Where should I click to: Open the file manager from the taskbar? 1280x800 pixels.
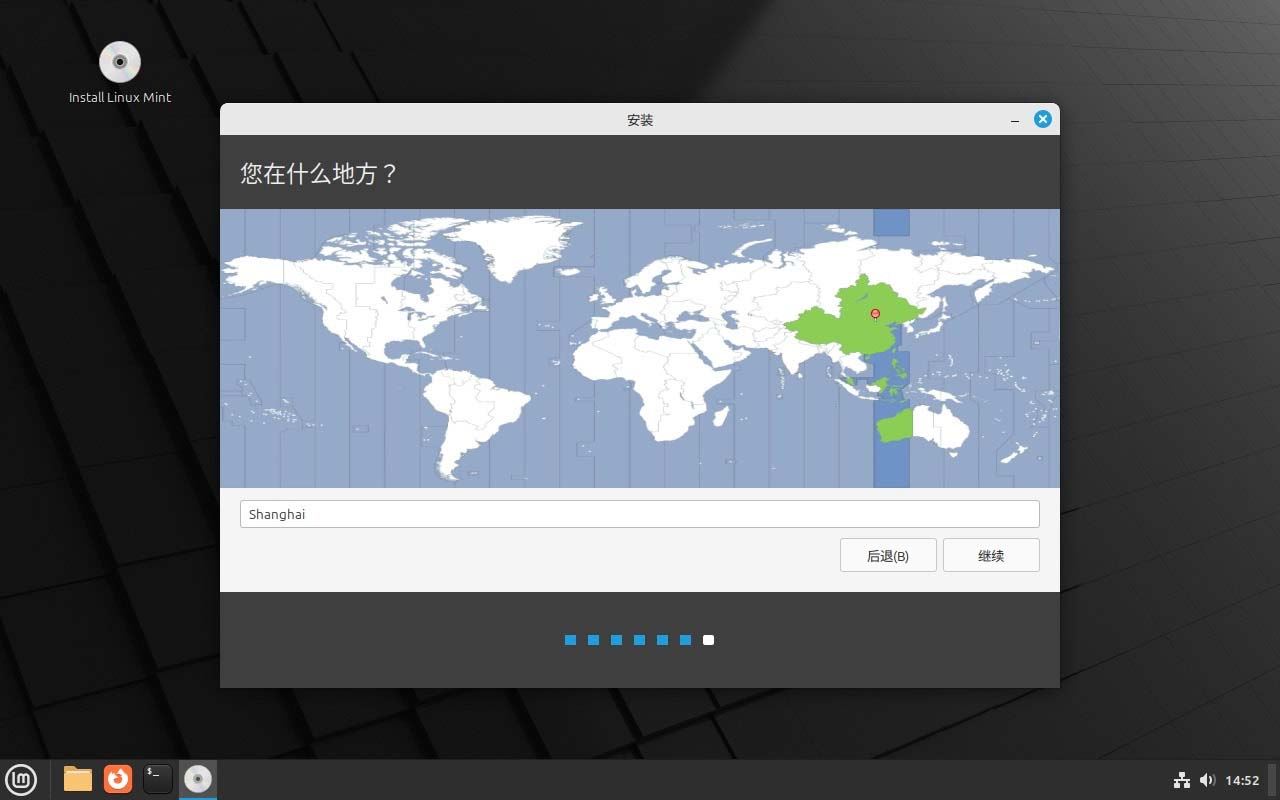point(77,779)
